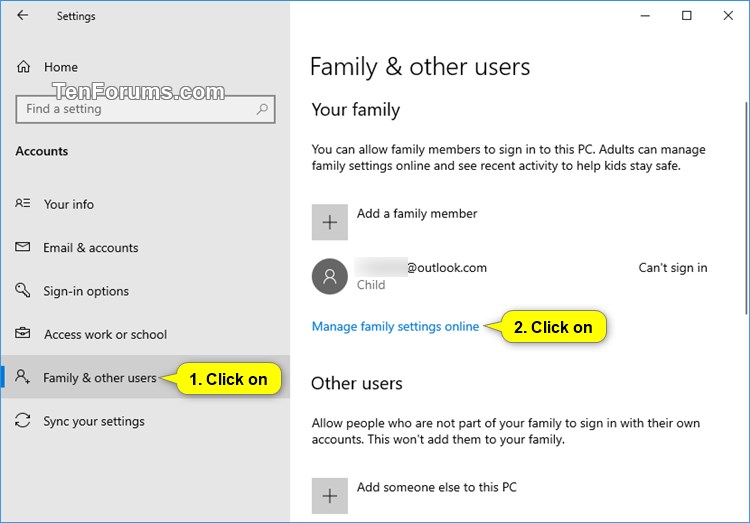Open the Home label in sidebar

(x=61, y=67)
